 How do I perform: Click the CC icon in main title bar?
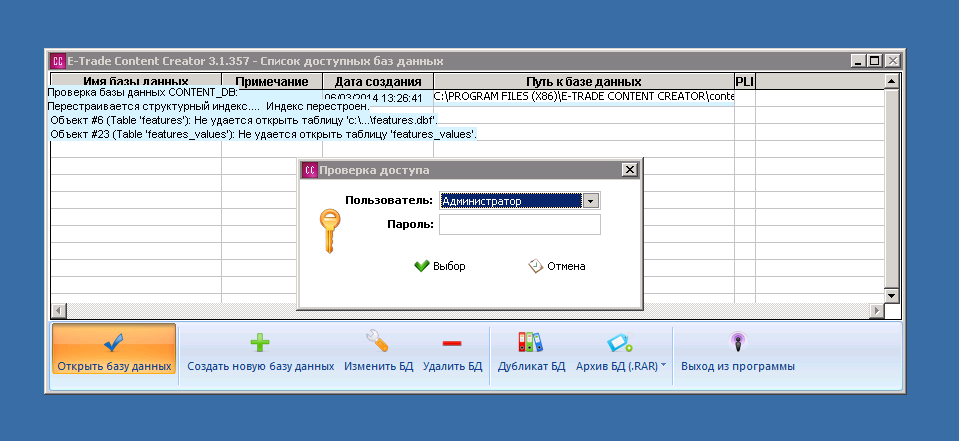click(x=58, y=61)
